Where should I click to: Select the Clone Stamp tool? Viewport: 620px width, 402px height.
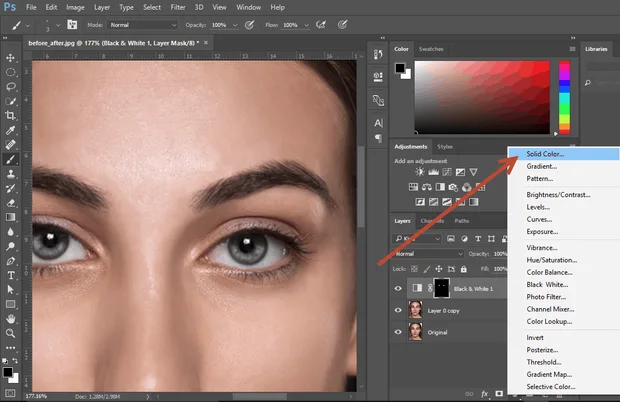pyautogui.click(x=11, y=174)
